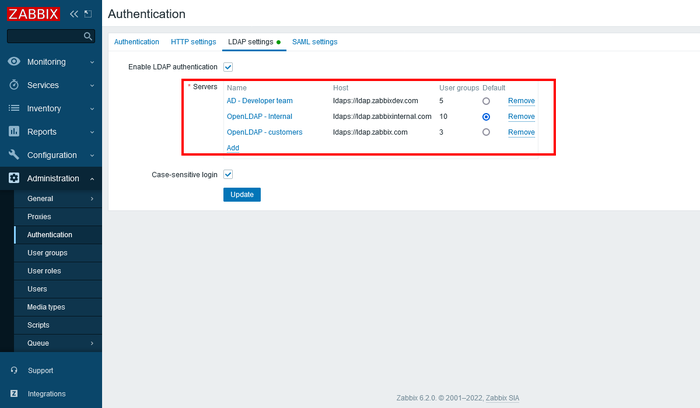Remove the OpenLDAP - customers server
Screen dimensions: 700x408
521,132
